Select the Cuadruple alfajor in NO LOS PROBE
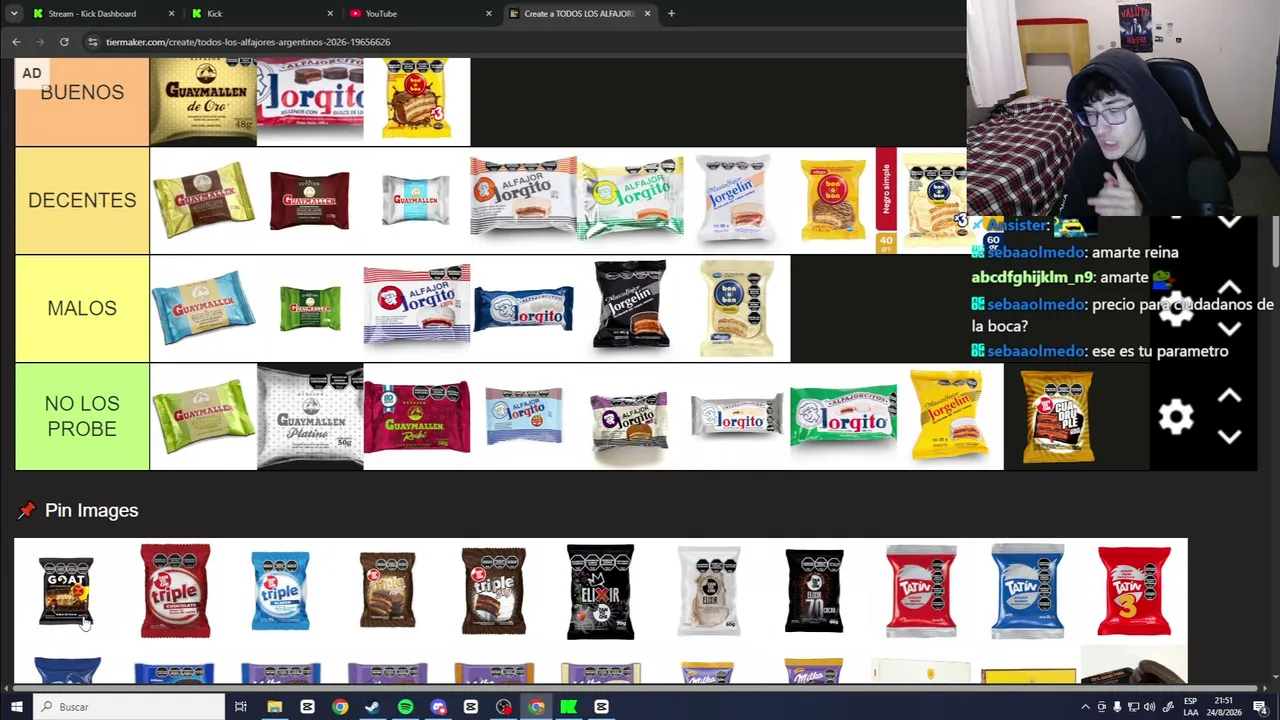1280x720 pixels. coord(1057,417)
